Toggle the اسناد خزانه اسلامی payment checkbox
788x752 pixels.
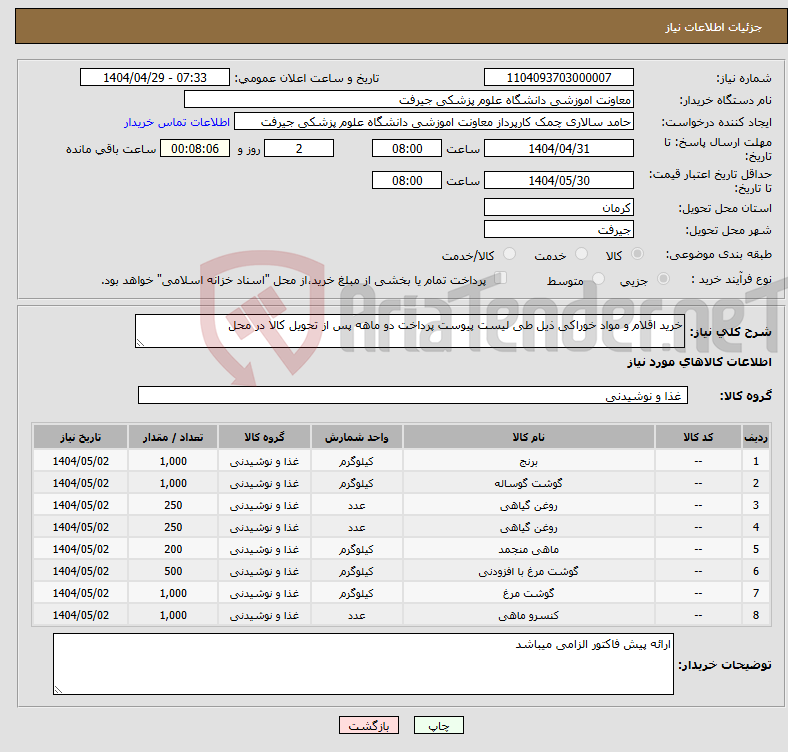pos(501,277)
